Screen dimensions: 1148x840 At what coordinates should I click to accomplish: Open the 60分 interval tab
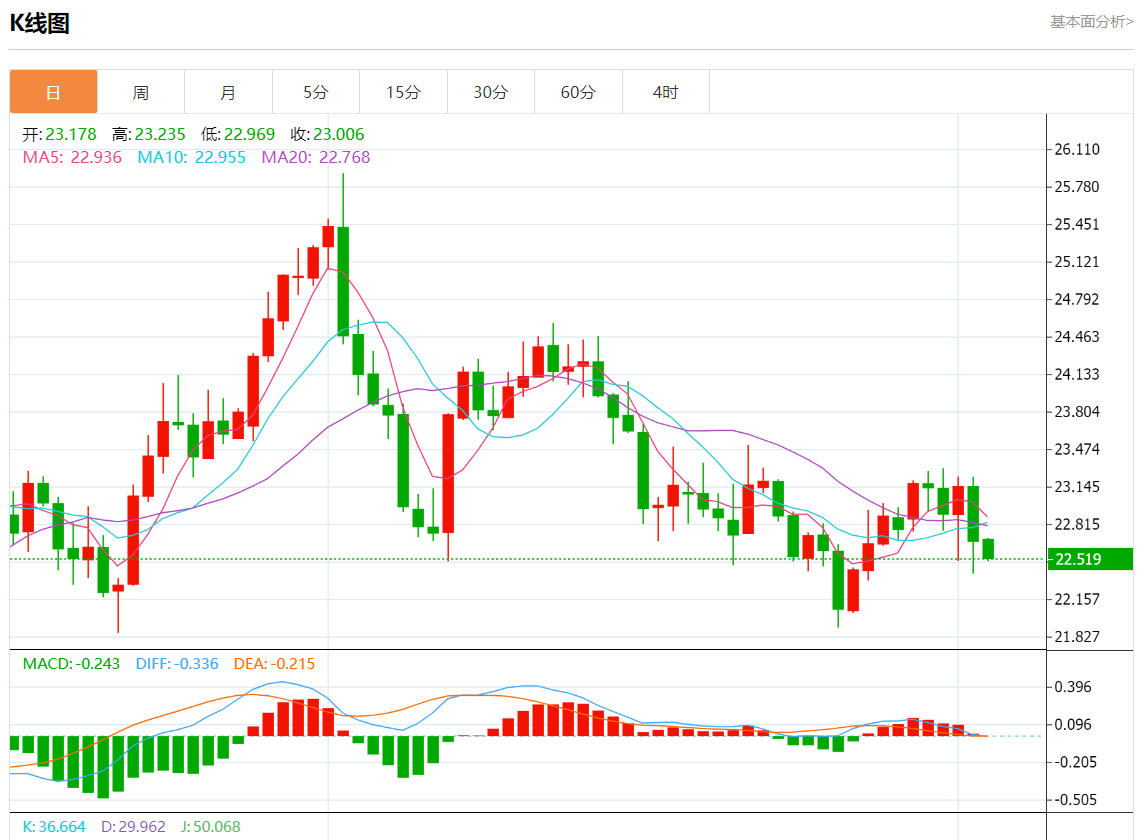578,92
